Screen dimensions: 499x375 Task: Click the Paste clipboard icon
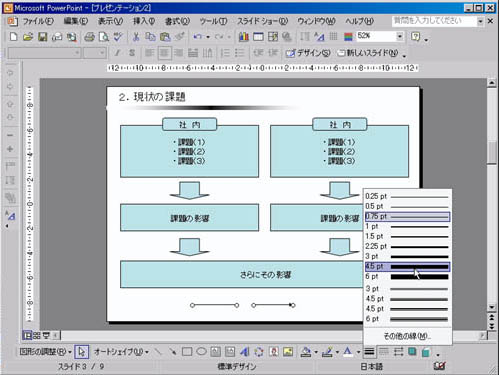pos(165,37)
